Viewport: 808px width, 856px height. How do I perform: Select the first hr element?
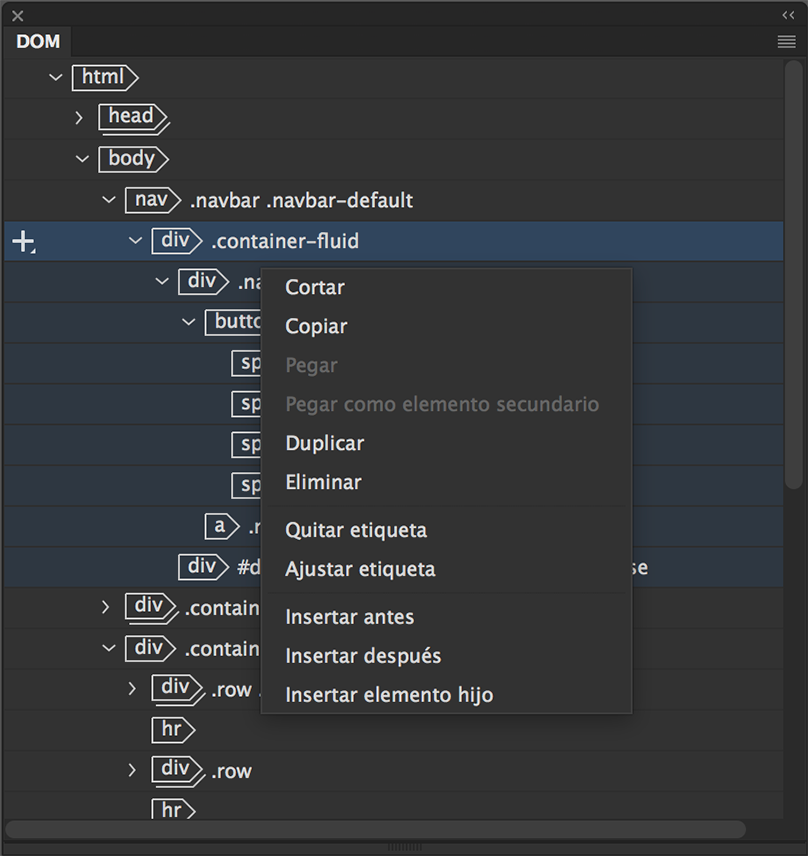coord(172,730)
